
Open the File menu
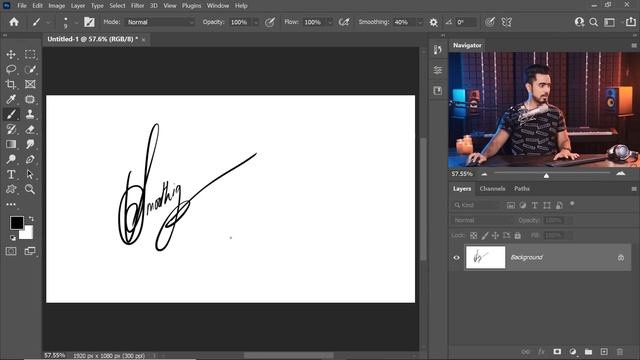pyautogui.click(x=22, y=6)
